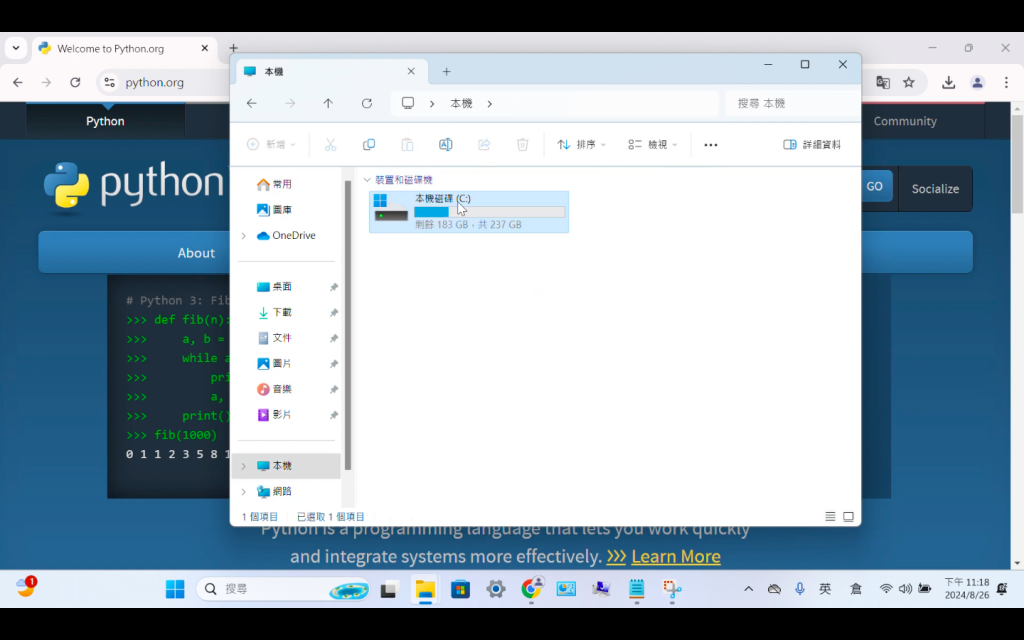The height and width of the screenshot is (640, 1024).
Task: Open 檢視 (View) dropdown in Explorer
Action: [x=652, y=144]
